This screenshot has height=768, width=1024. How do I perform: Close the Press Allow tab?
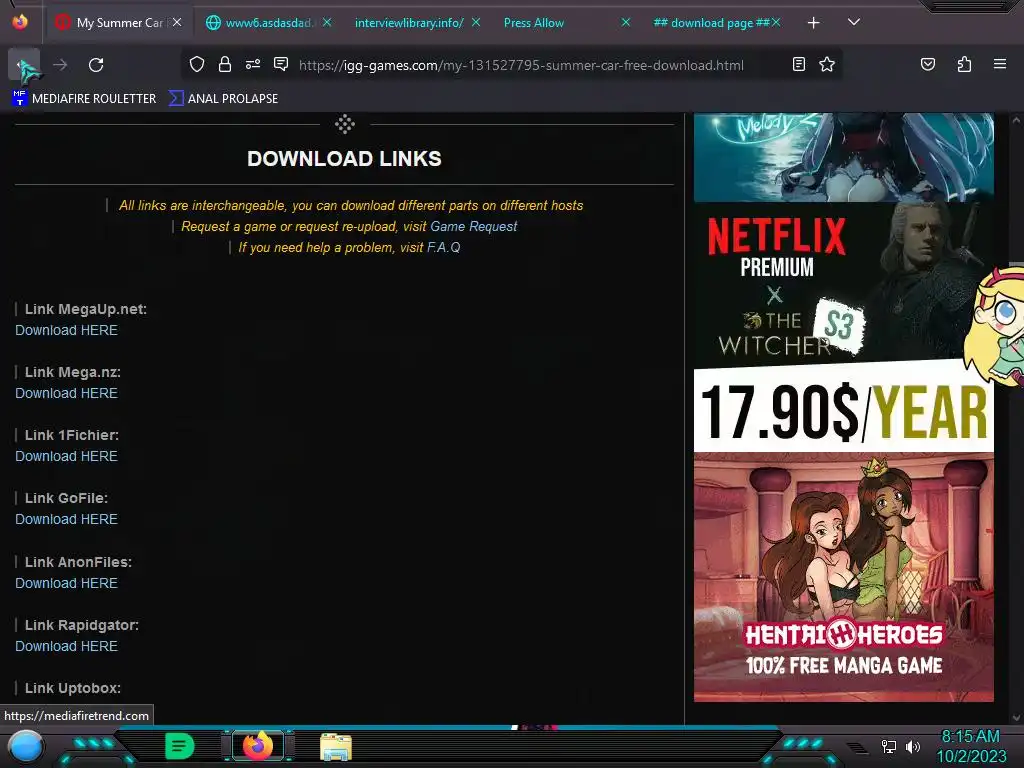[x=626, y=23]
